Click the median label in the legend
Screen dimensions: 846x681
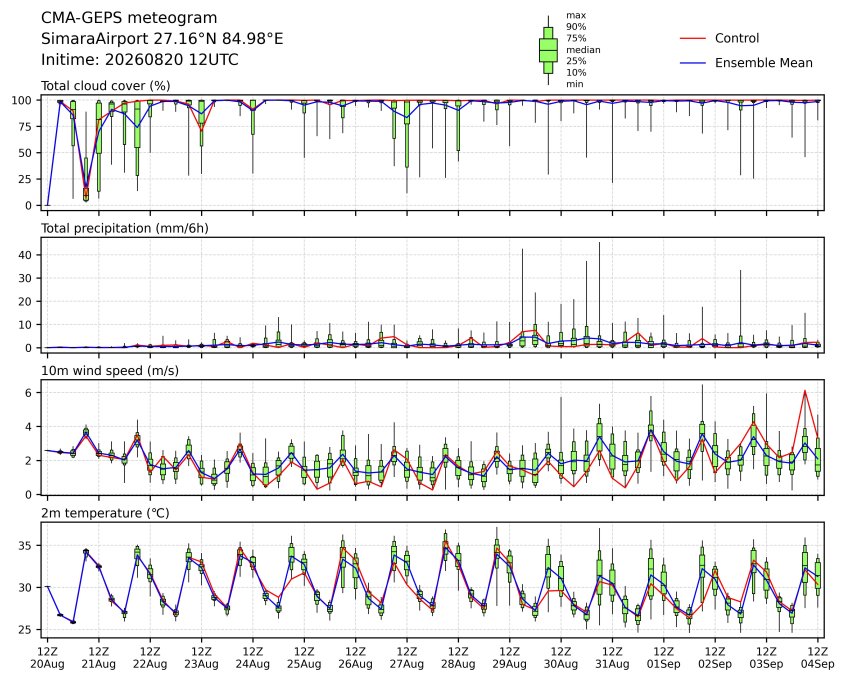pyautogui.click(x=583, y=50)
